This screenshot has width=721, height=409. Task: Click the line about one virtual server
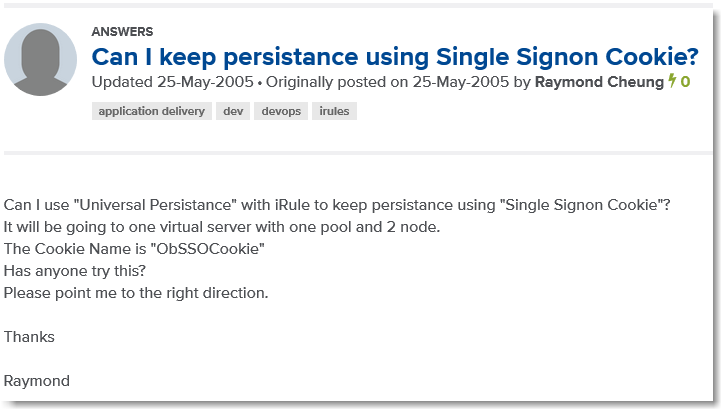click(222, 227)
